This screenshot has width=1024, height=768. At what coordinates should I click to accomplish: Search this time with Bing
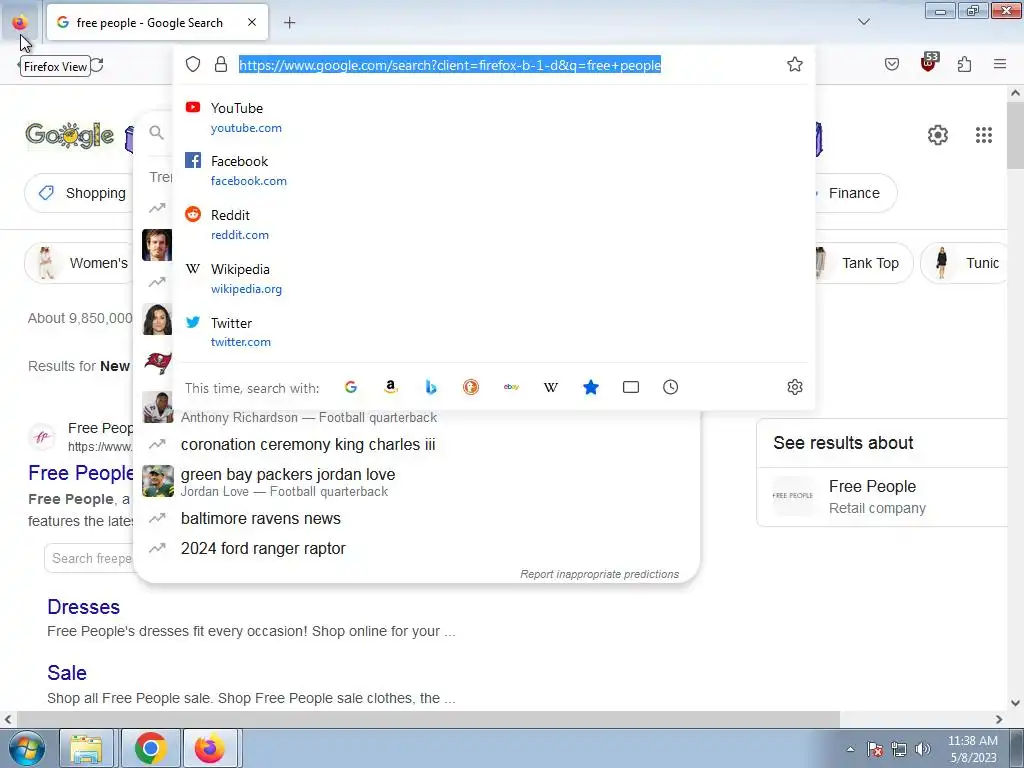[x=430, y=387]
